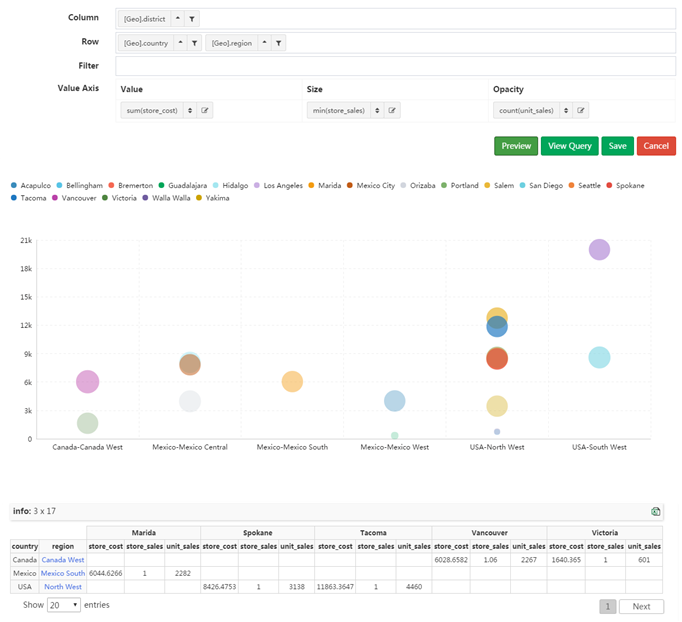Click filter icon on [Geo].region row
Viewport: 682px width, 622px height.
tap(279, 43)
